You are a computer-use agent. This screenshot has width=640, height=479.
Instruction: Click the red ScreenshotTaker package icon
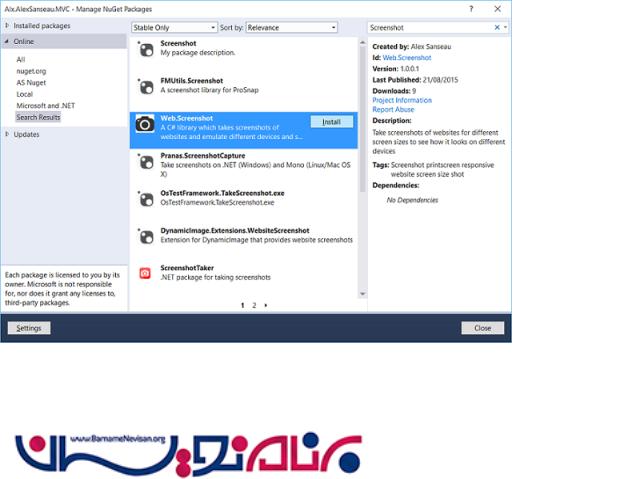click(x=145, y=273)
